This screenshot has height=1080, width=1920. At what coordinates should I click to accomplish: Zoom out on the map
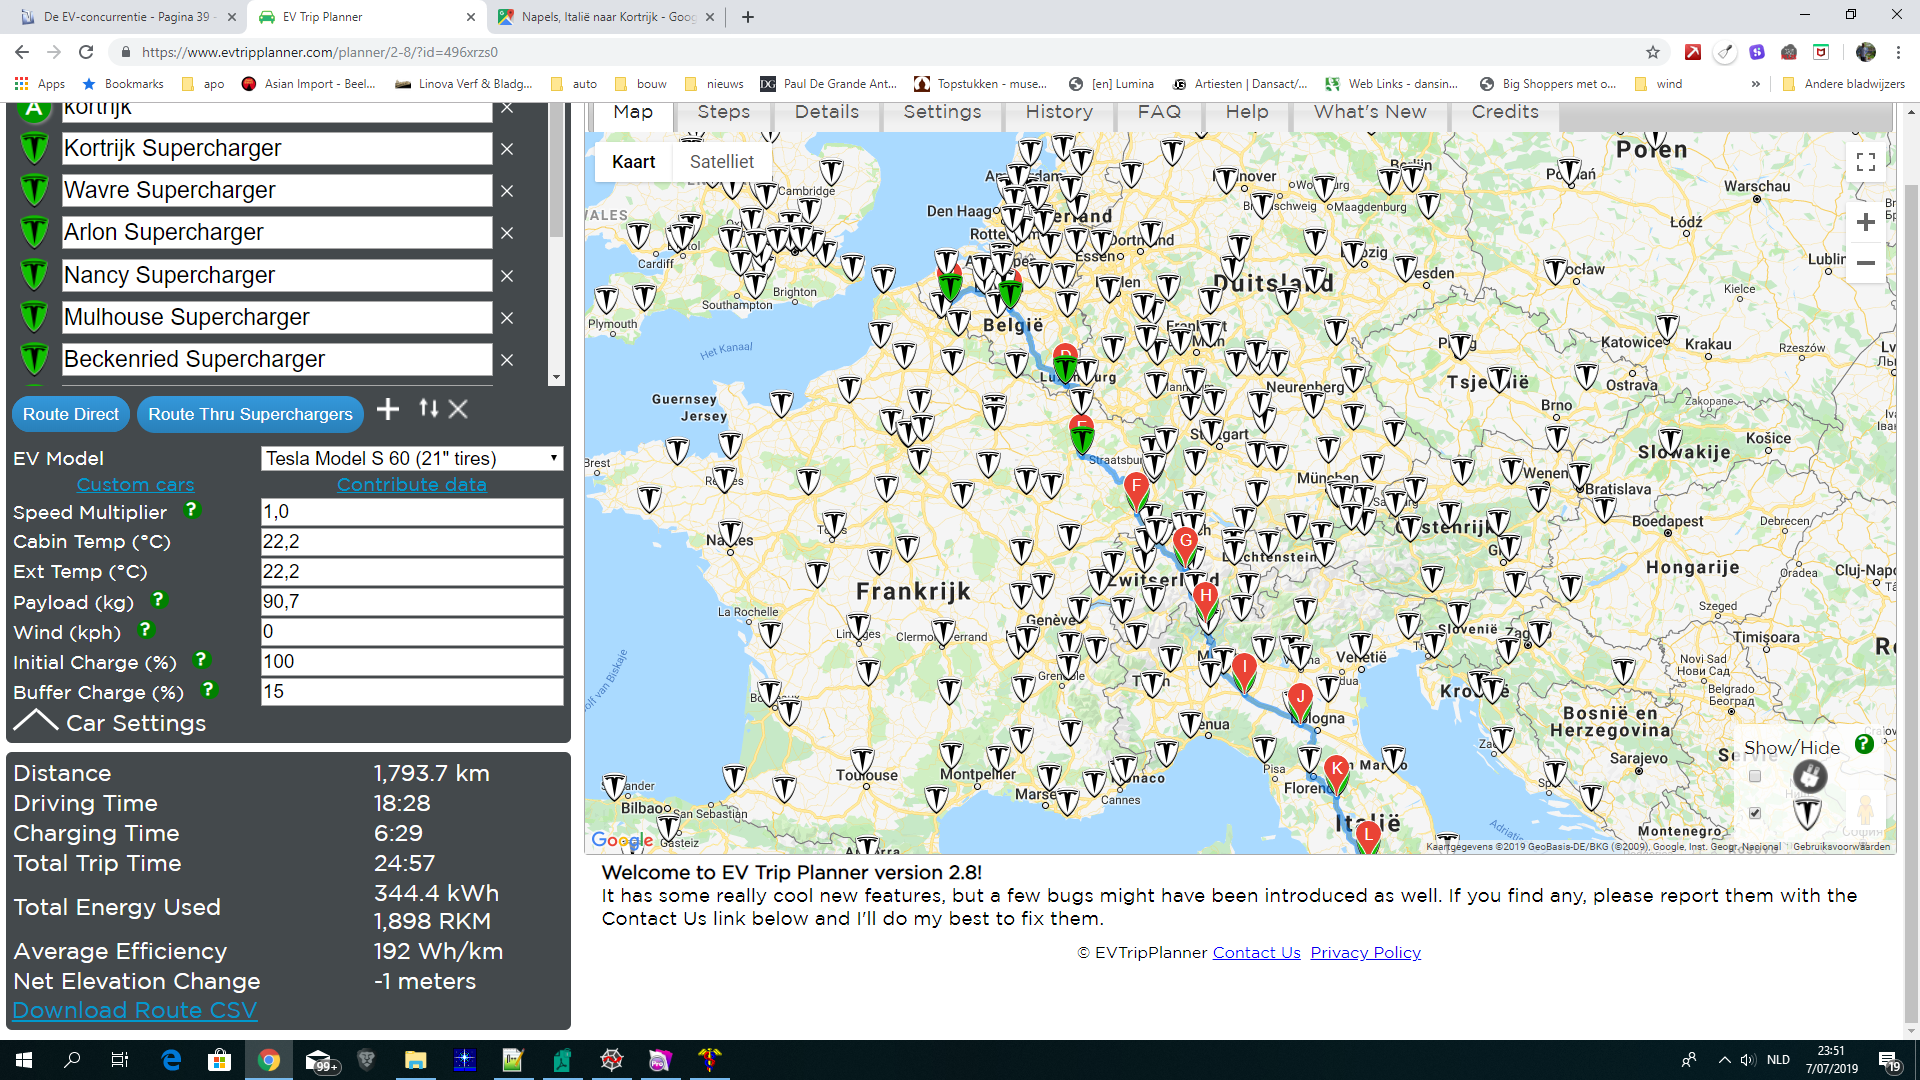tap(1866, 263)
